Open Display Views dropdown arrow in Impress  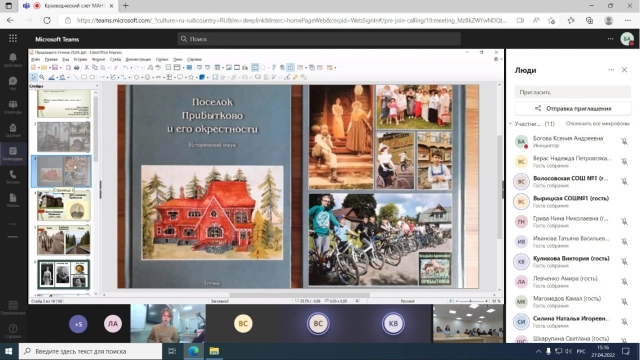[x=184, y=68]
